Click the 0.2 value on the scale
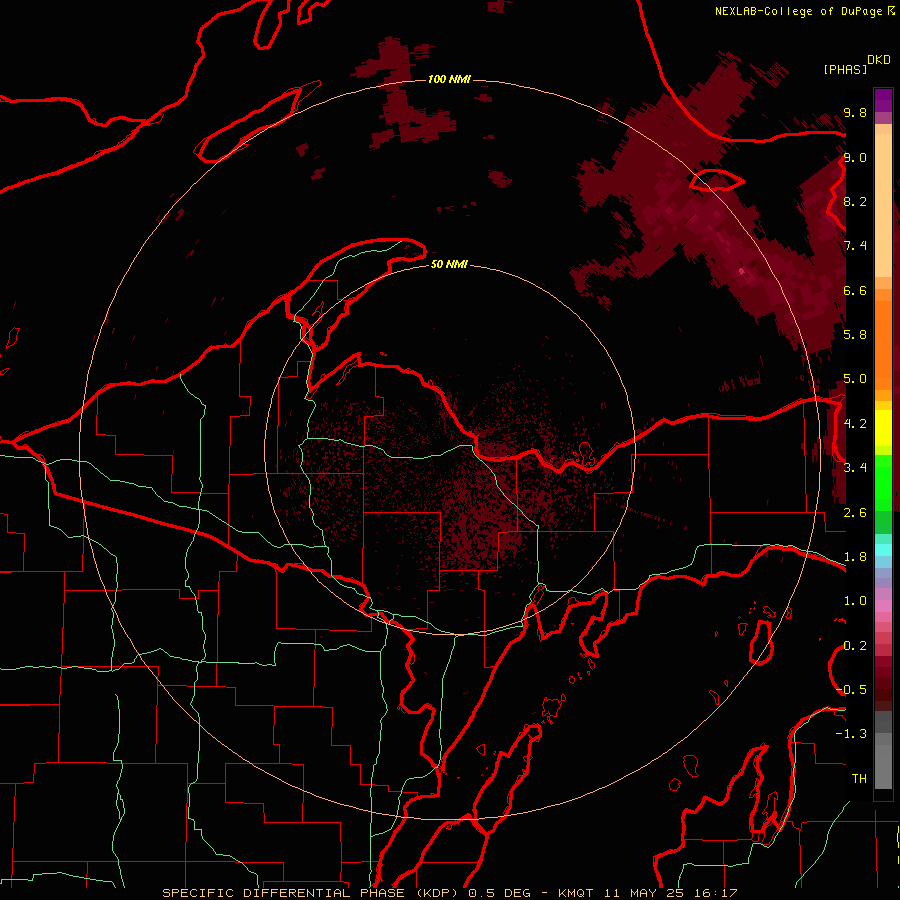Image resolution: width=900 pixels, height=900 pixels. coord(855,646)
